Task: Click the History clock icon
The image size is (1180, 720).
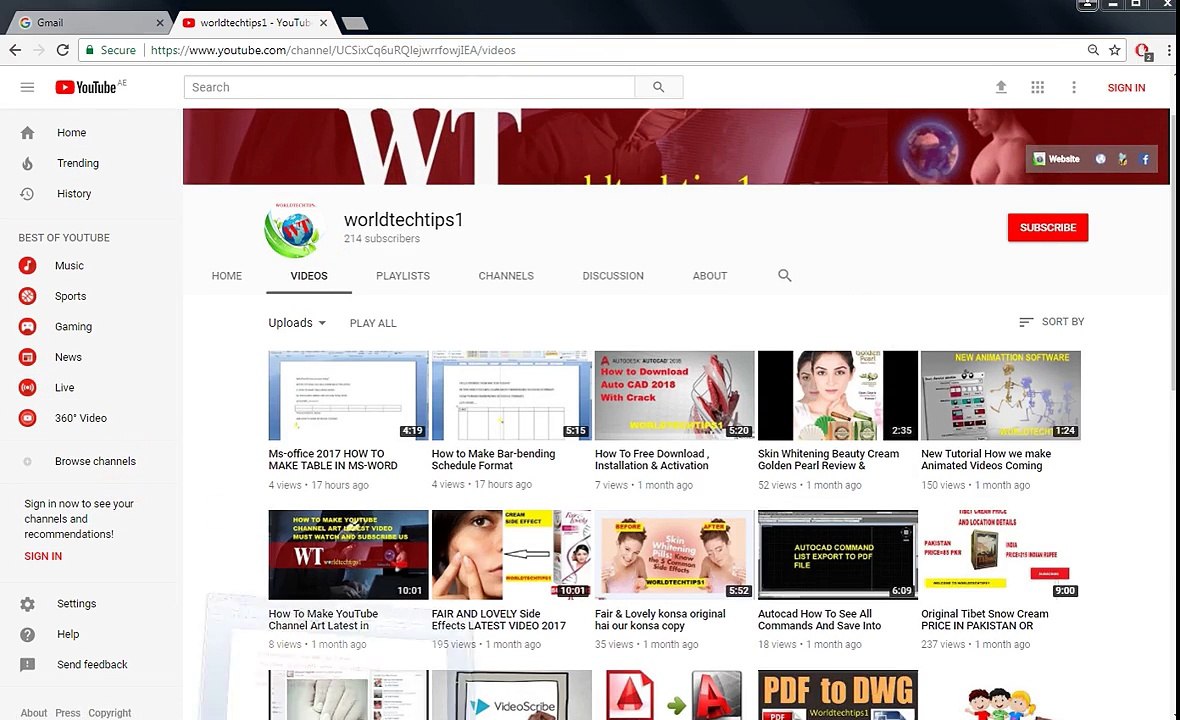Action: point(27,193)
